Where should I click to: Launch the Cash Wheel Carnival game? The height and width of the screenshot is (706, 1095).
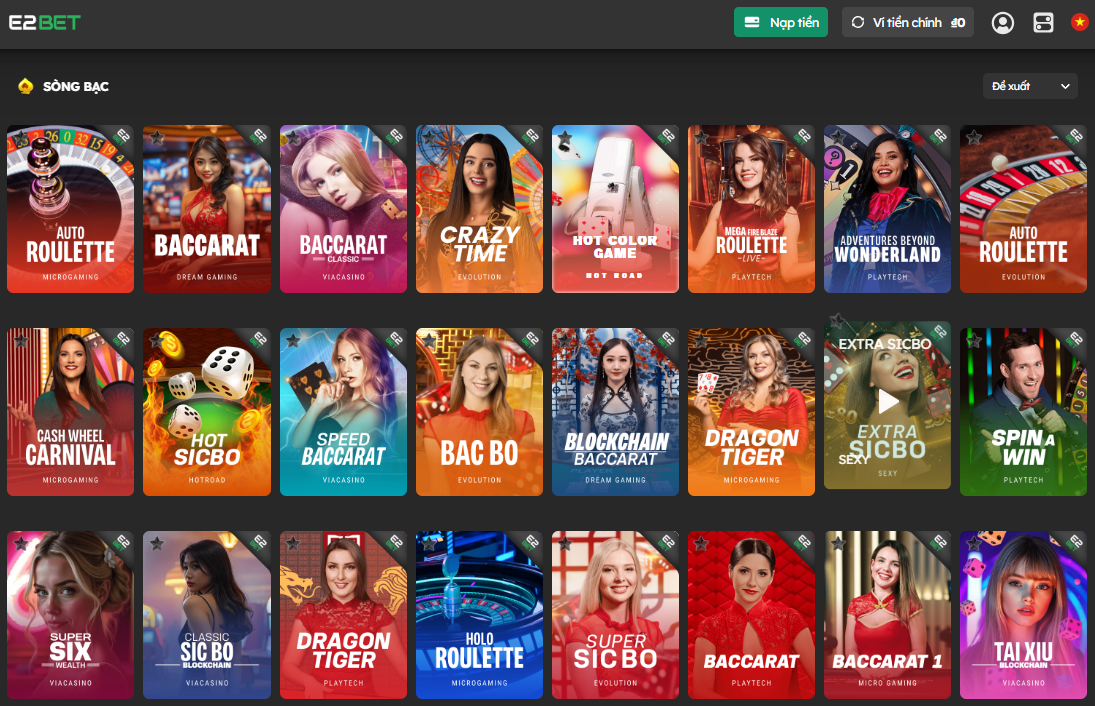[71, 412]
